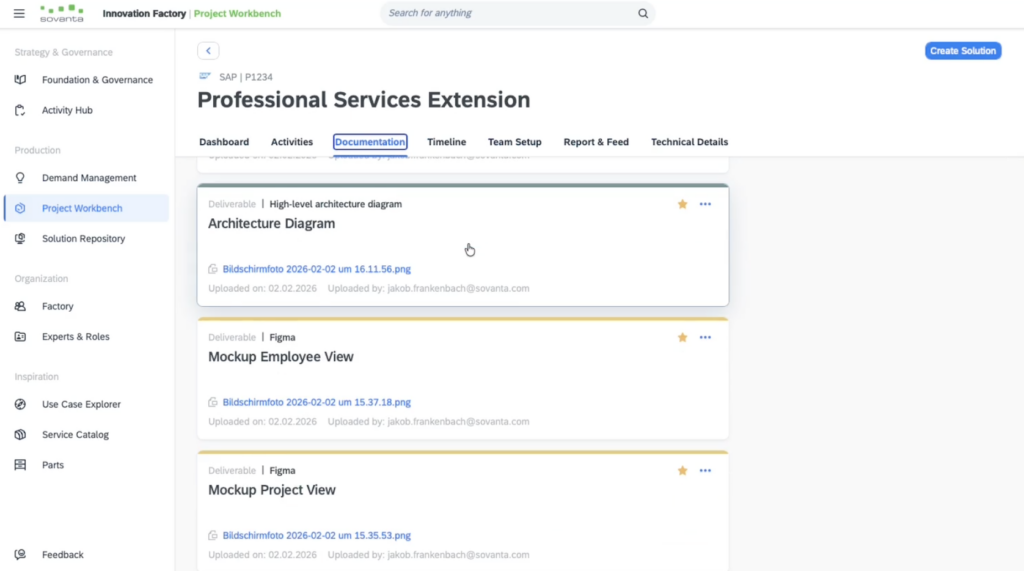Toggle favorite star on Architecture Diagram
1024x571 pixels.
coord(683,204)
